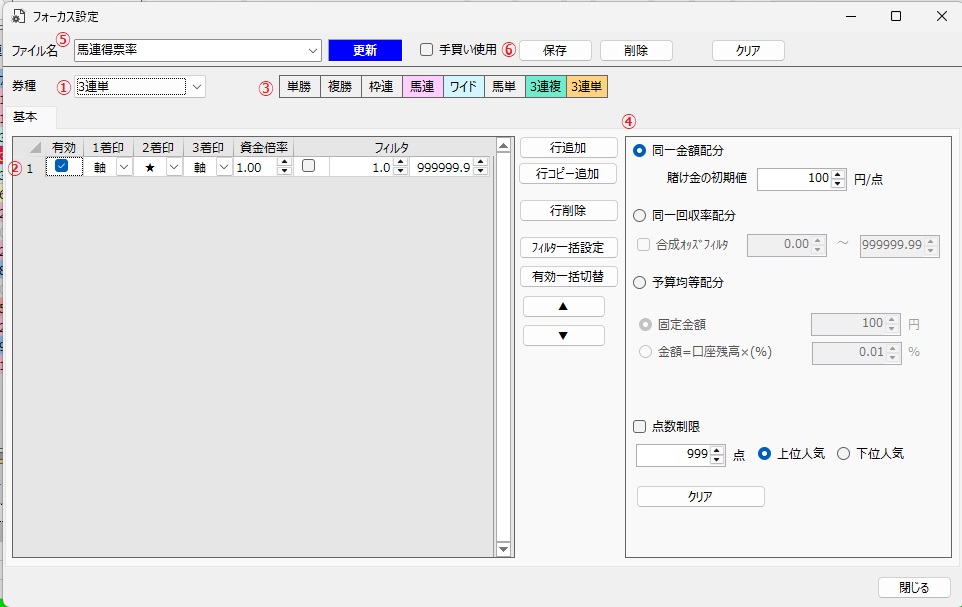Image resolution: width=962 pixels, height=607 pixels.
Task: Enable the 点数制限 checkbox
Action: click(x=640, y=426)
